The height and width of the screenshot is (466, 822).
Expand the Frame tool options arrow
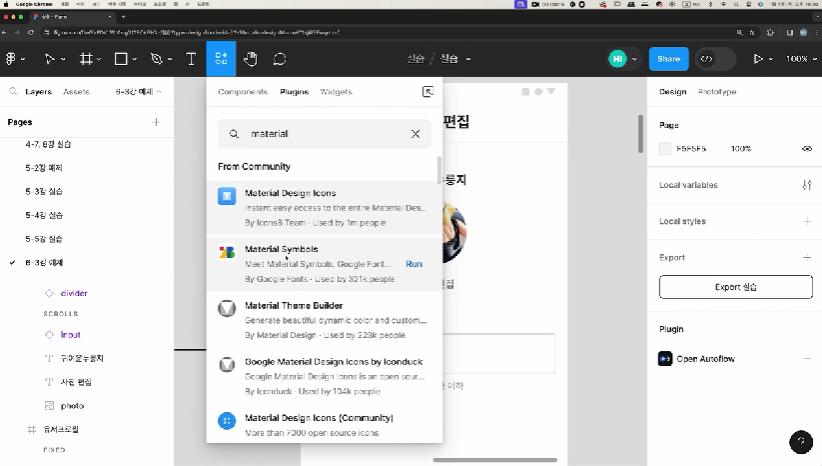coord(99,59)
